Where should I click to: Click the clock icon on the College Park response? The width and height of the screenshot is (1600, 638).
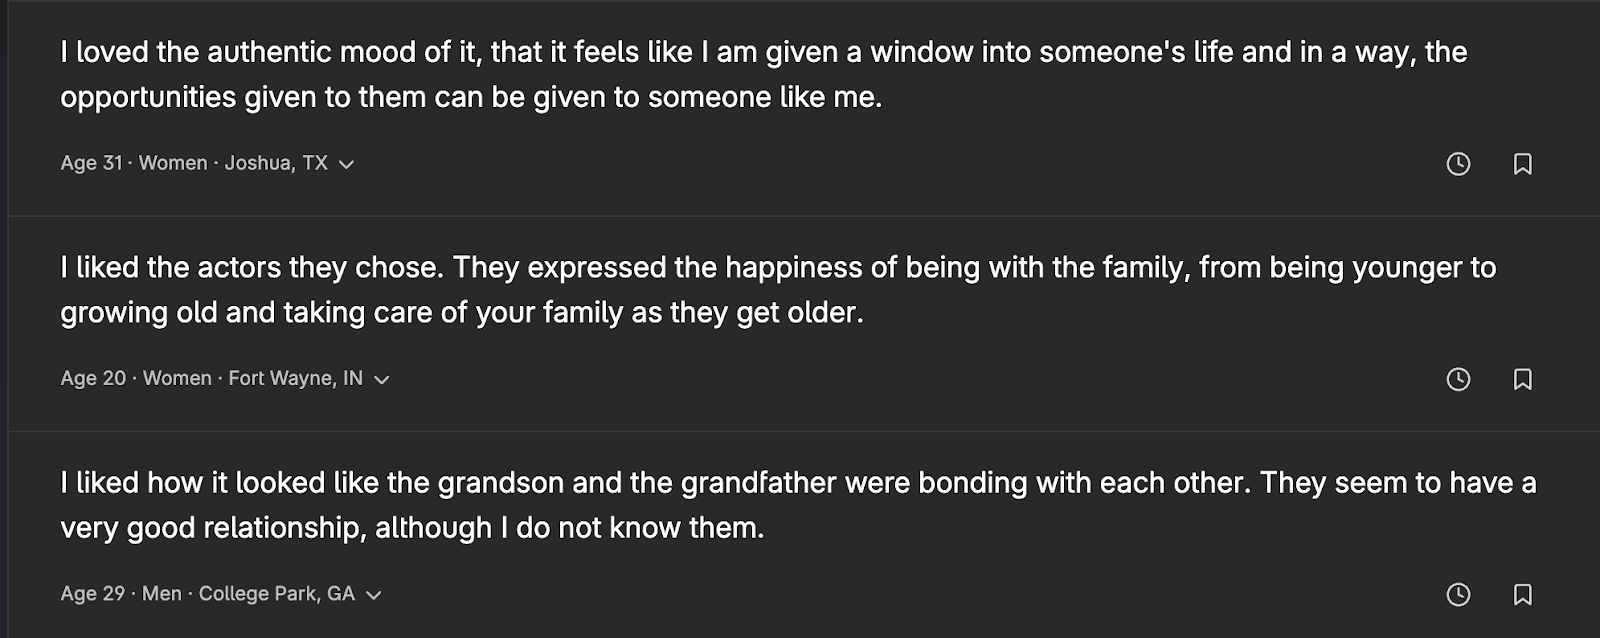coord(1458,595)
